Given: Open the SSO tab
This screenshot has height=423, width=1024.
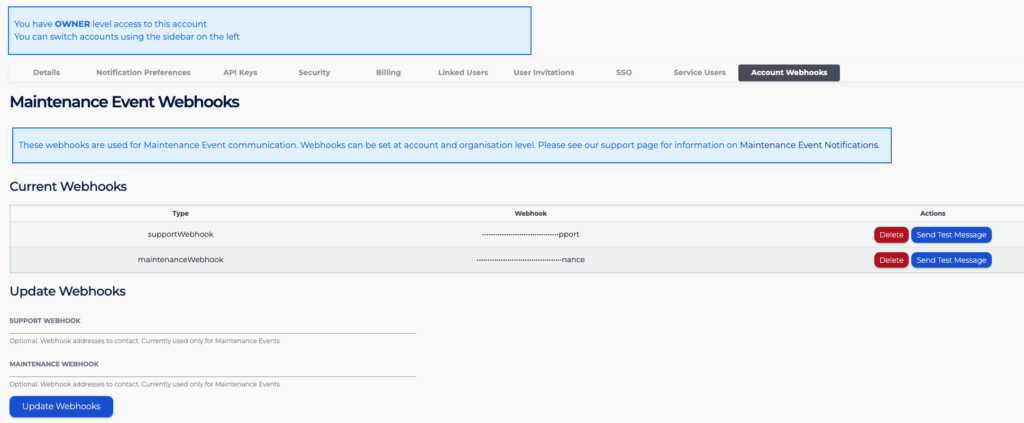Looking at the screenshot, I should [x=624, y=73].
